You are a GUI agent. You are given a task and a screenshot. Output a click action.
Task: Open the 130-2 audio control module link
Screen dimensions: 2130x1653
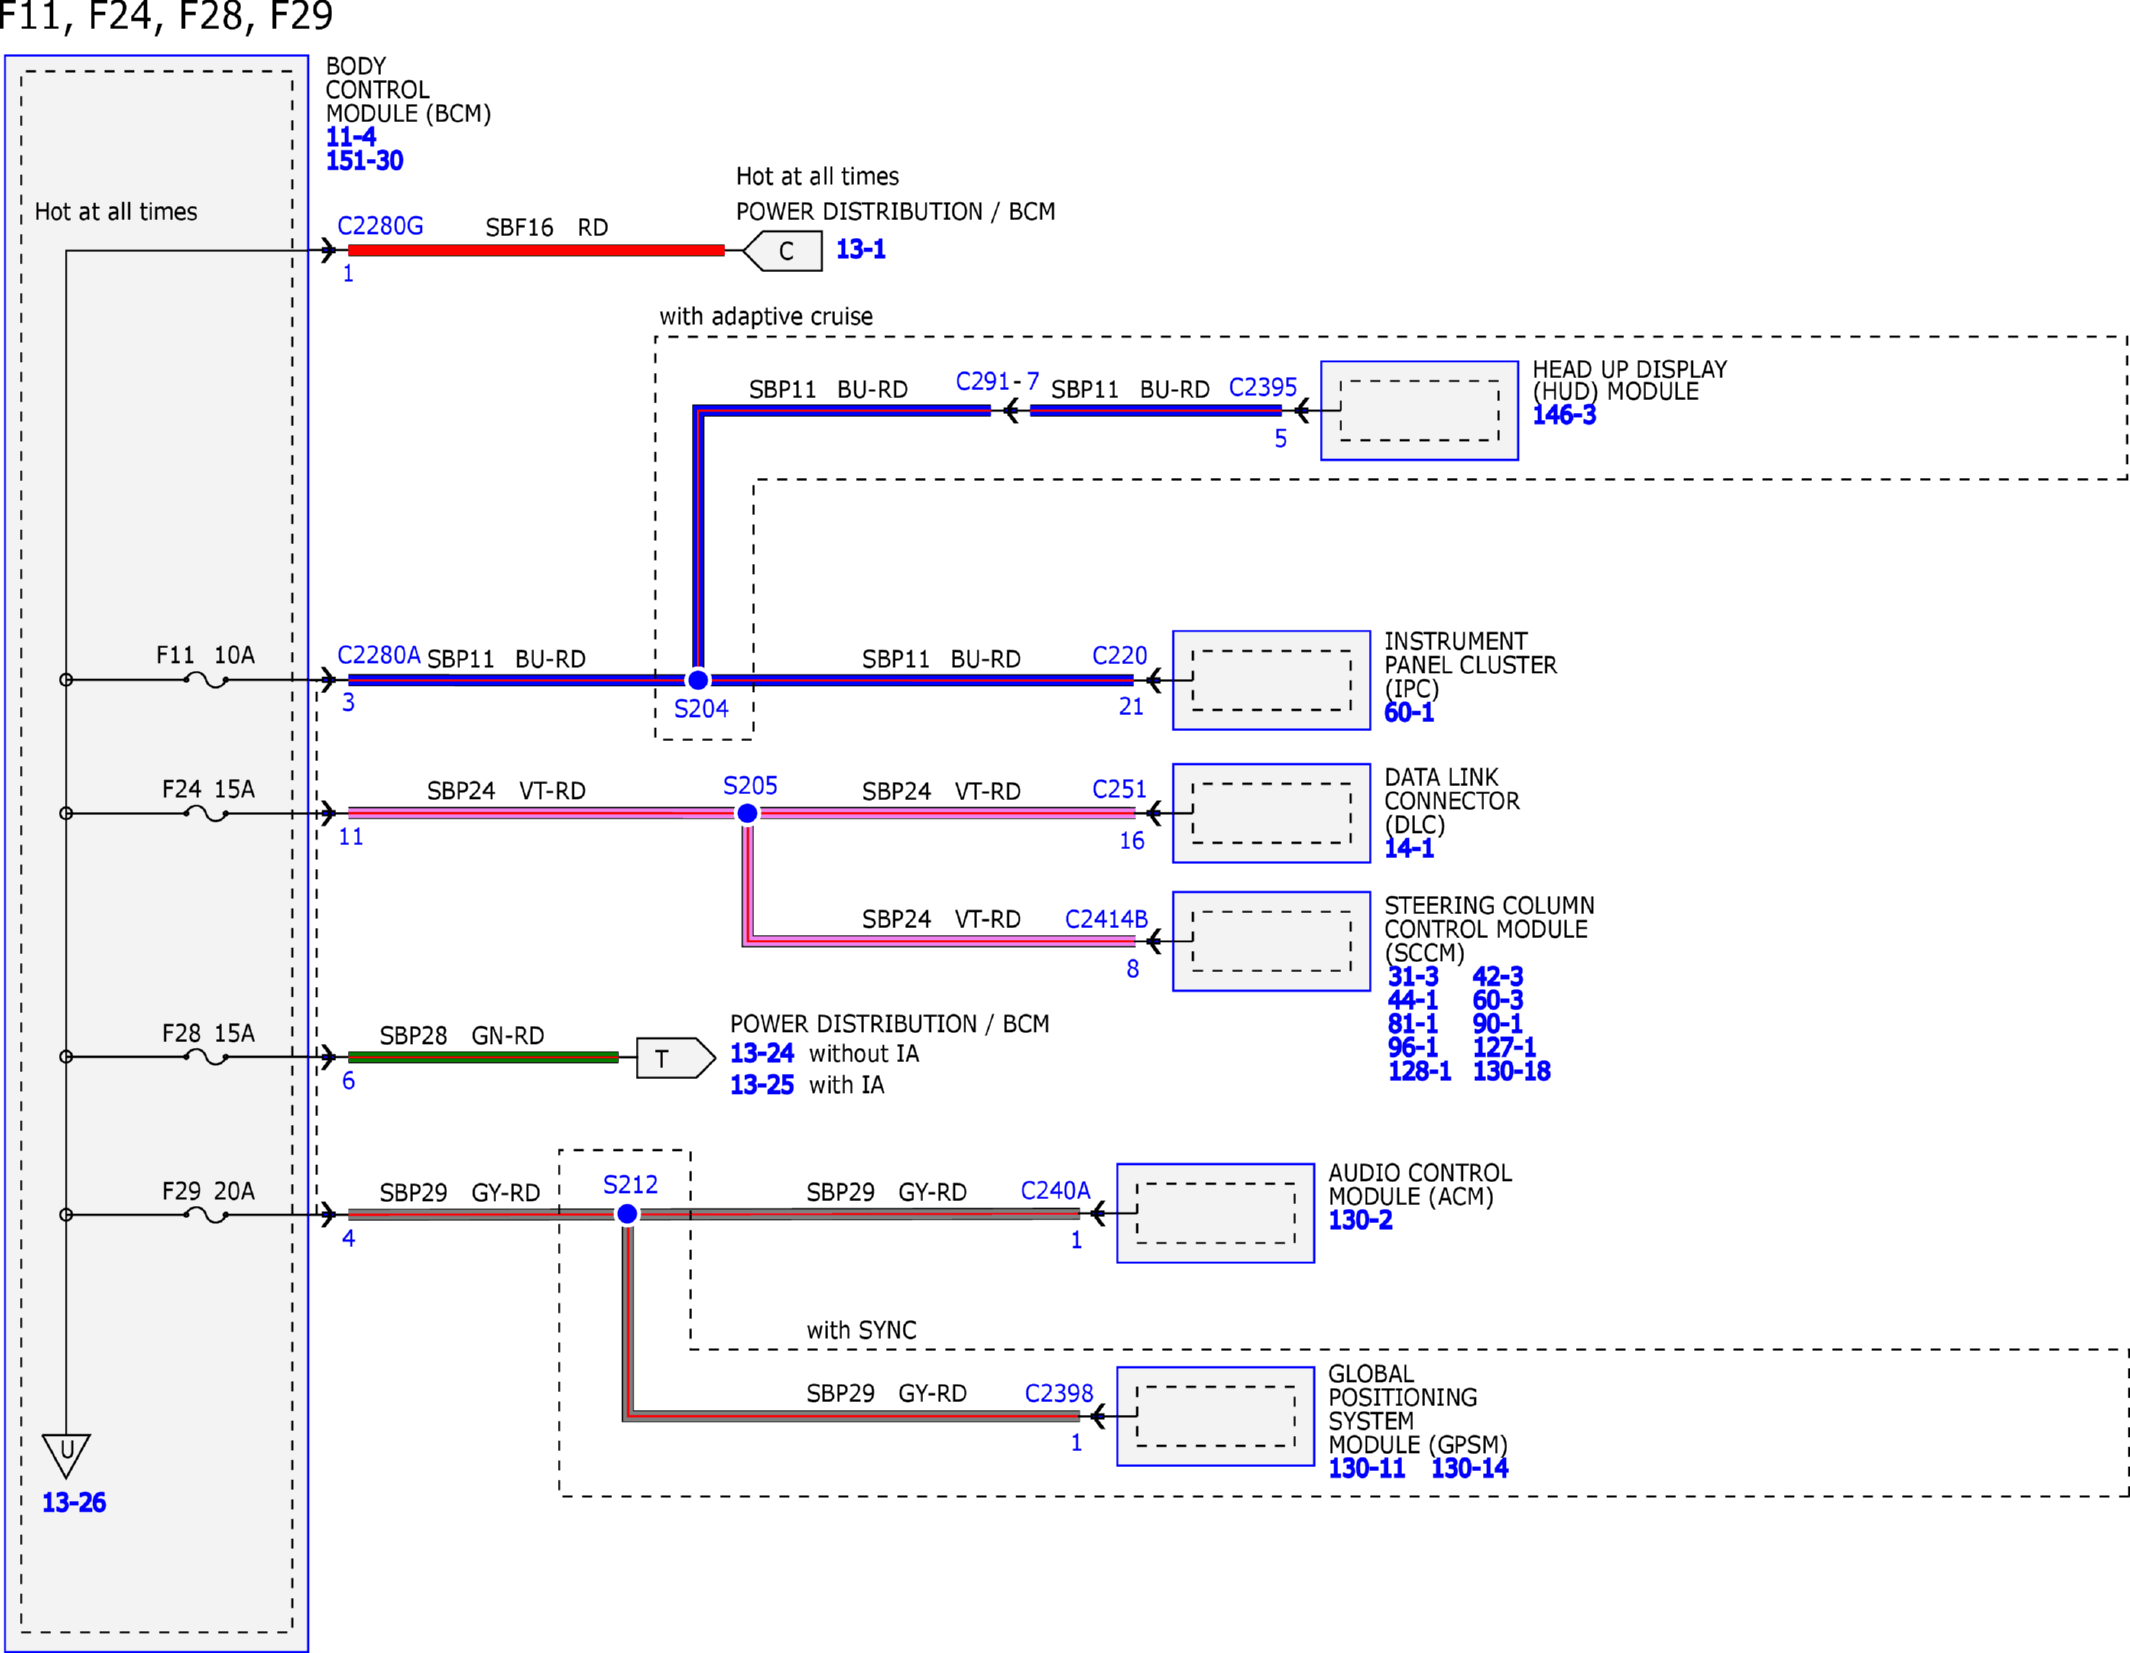tap(1360, 1220)
